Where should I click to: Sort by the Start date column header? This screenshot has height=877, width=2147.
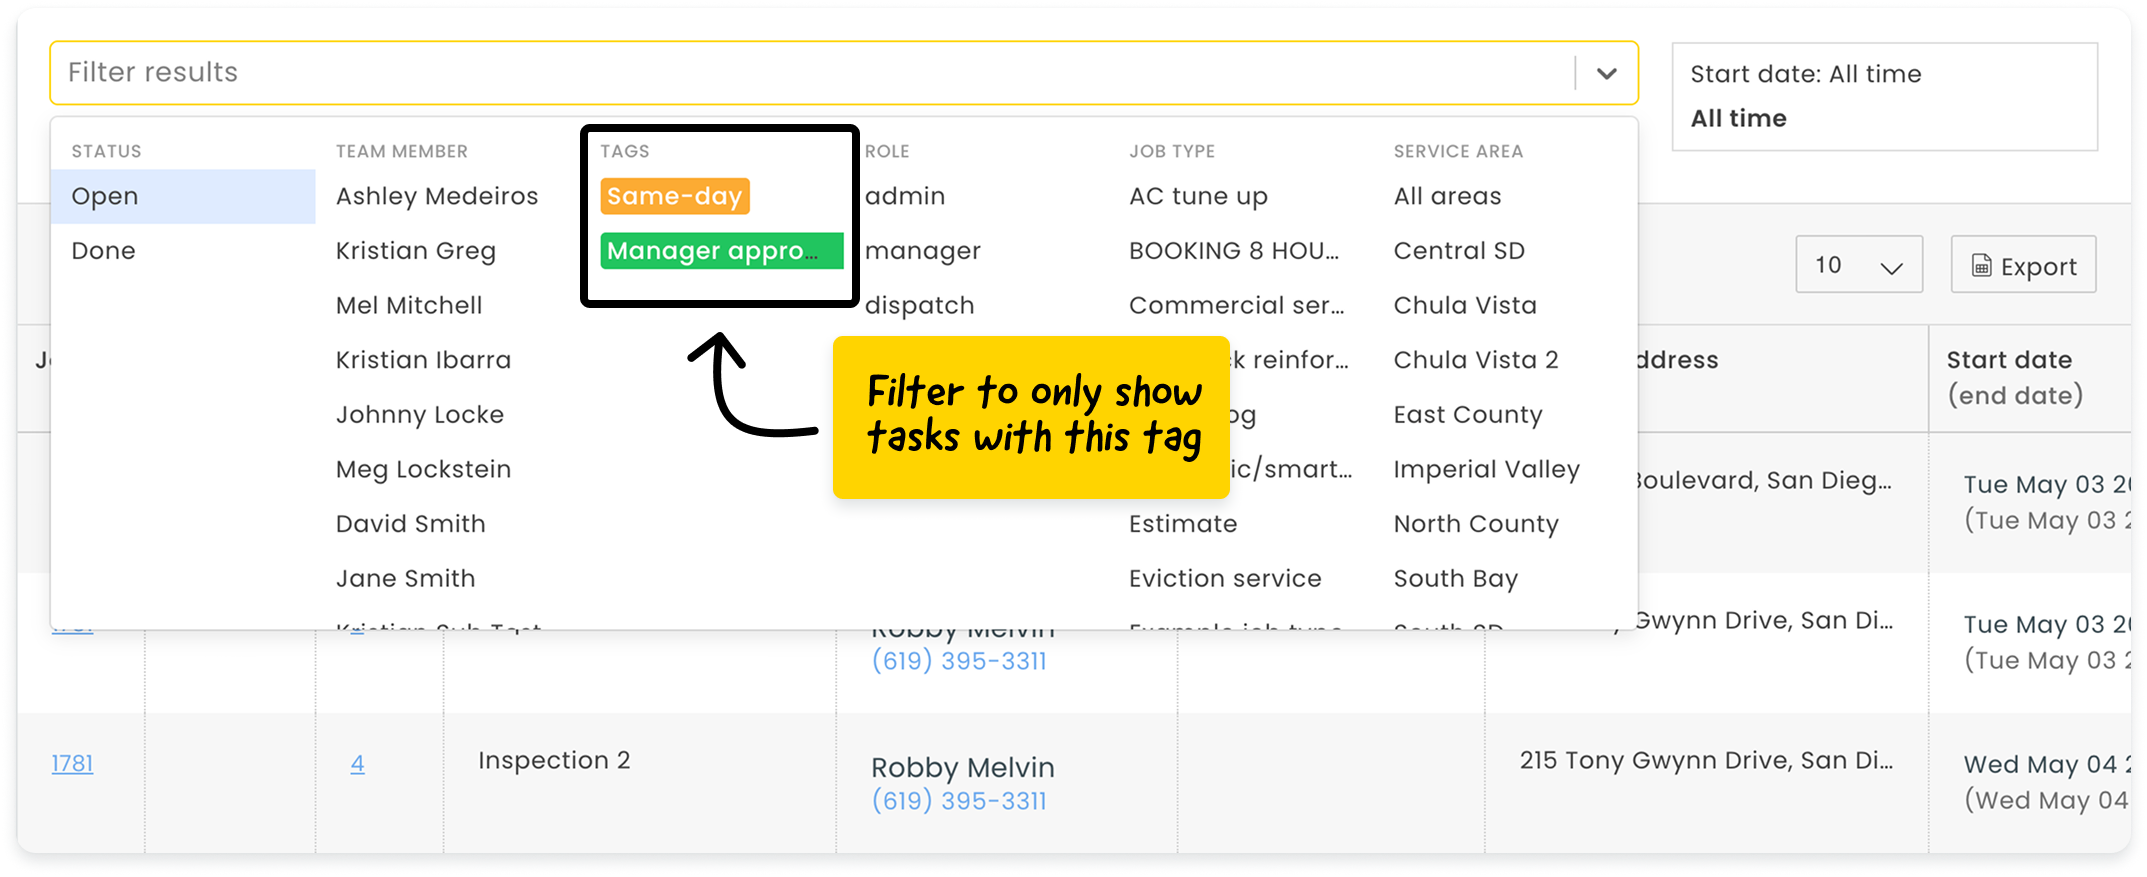point(2009,360)
